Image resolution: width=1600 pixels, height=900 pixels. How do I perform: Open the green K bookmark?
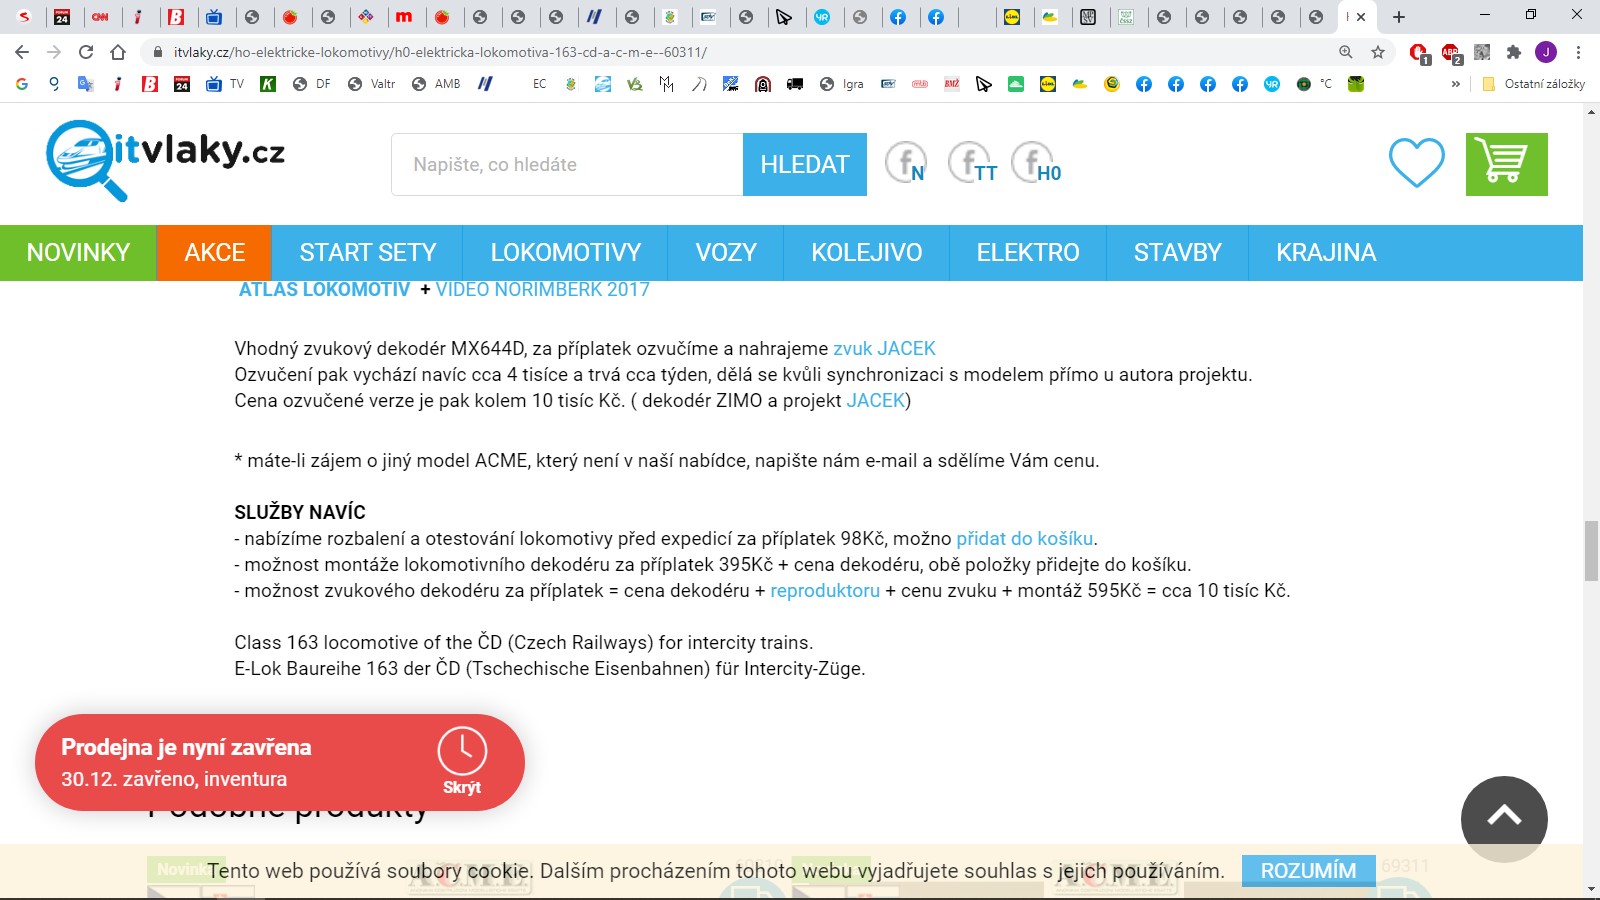[x=268, y=84]
